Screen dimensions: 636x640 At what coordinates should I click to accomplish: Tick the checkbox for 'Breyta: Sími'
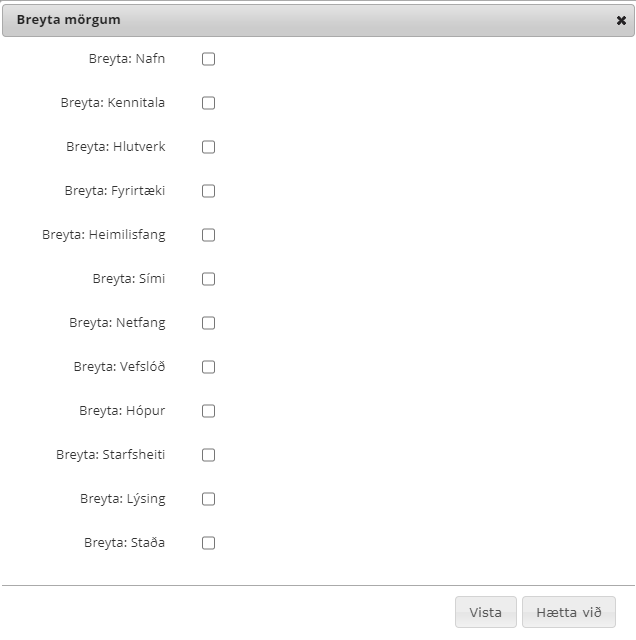coord(208,279)
